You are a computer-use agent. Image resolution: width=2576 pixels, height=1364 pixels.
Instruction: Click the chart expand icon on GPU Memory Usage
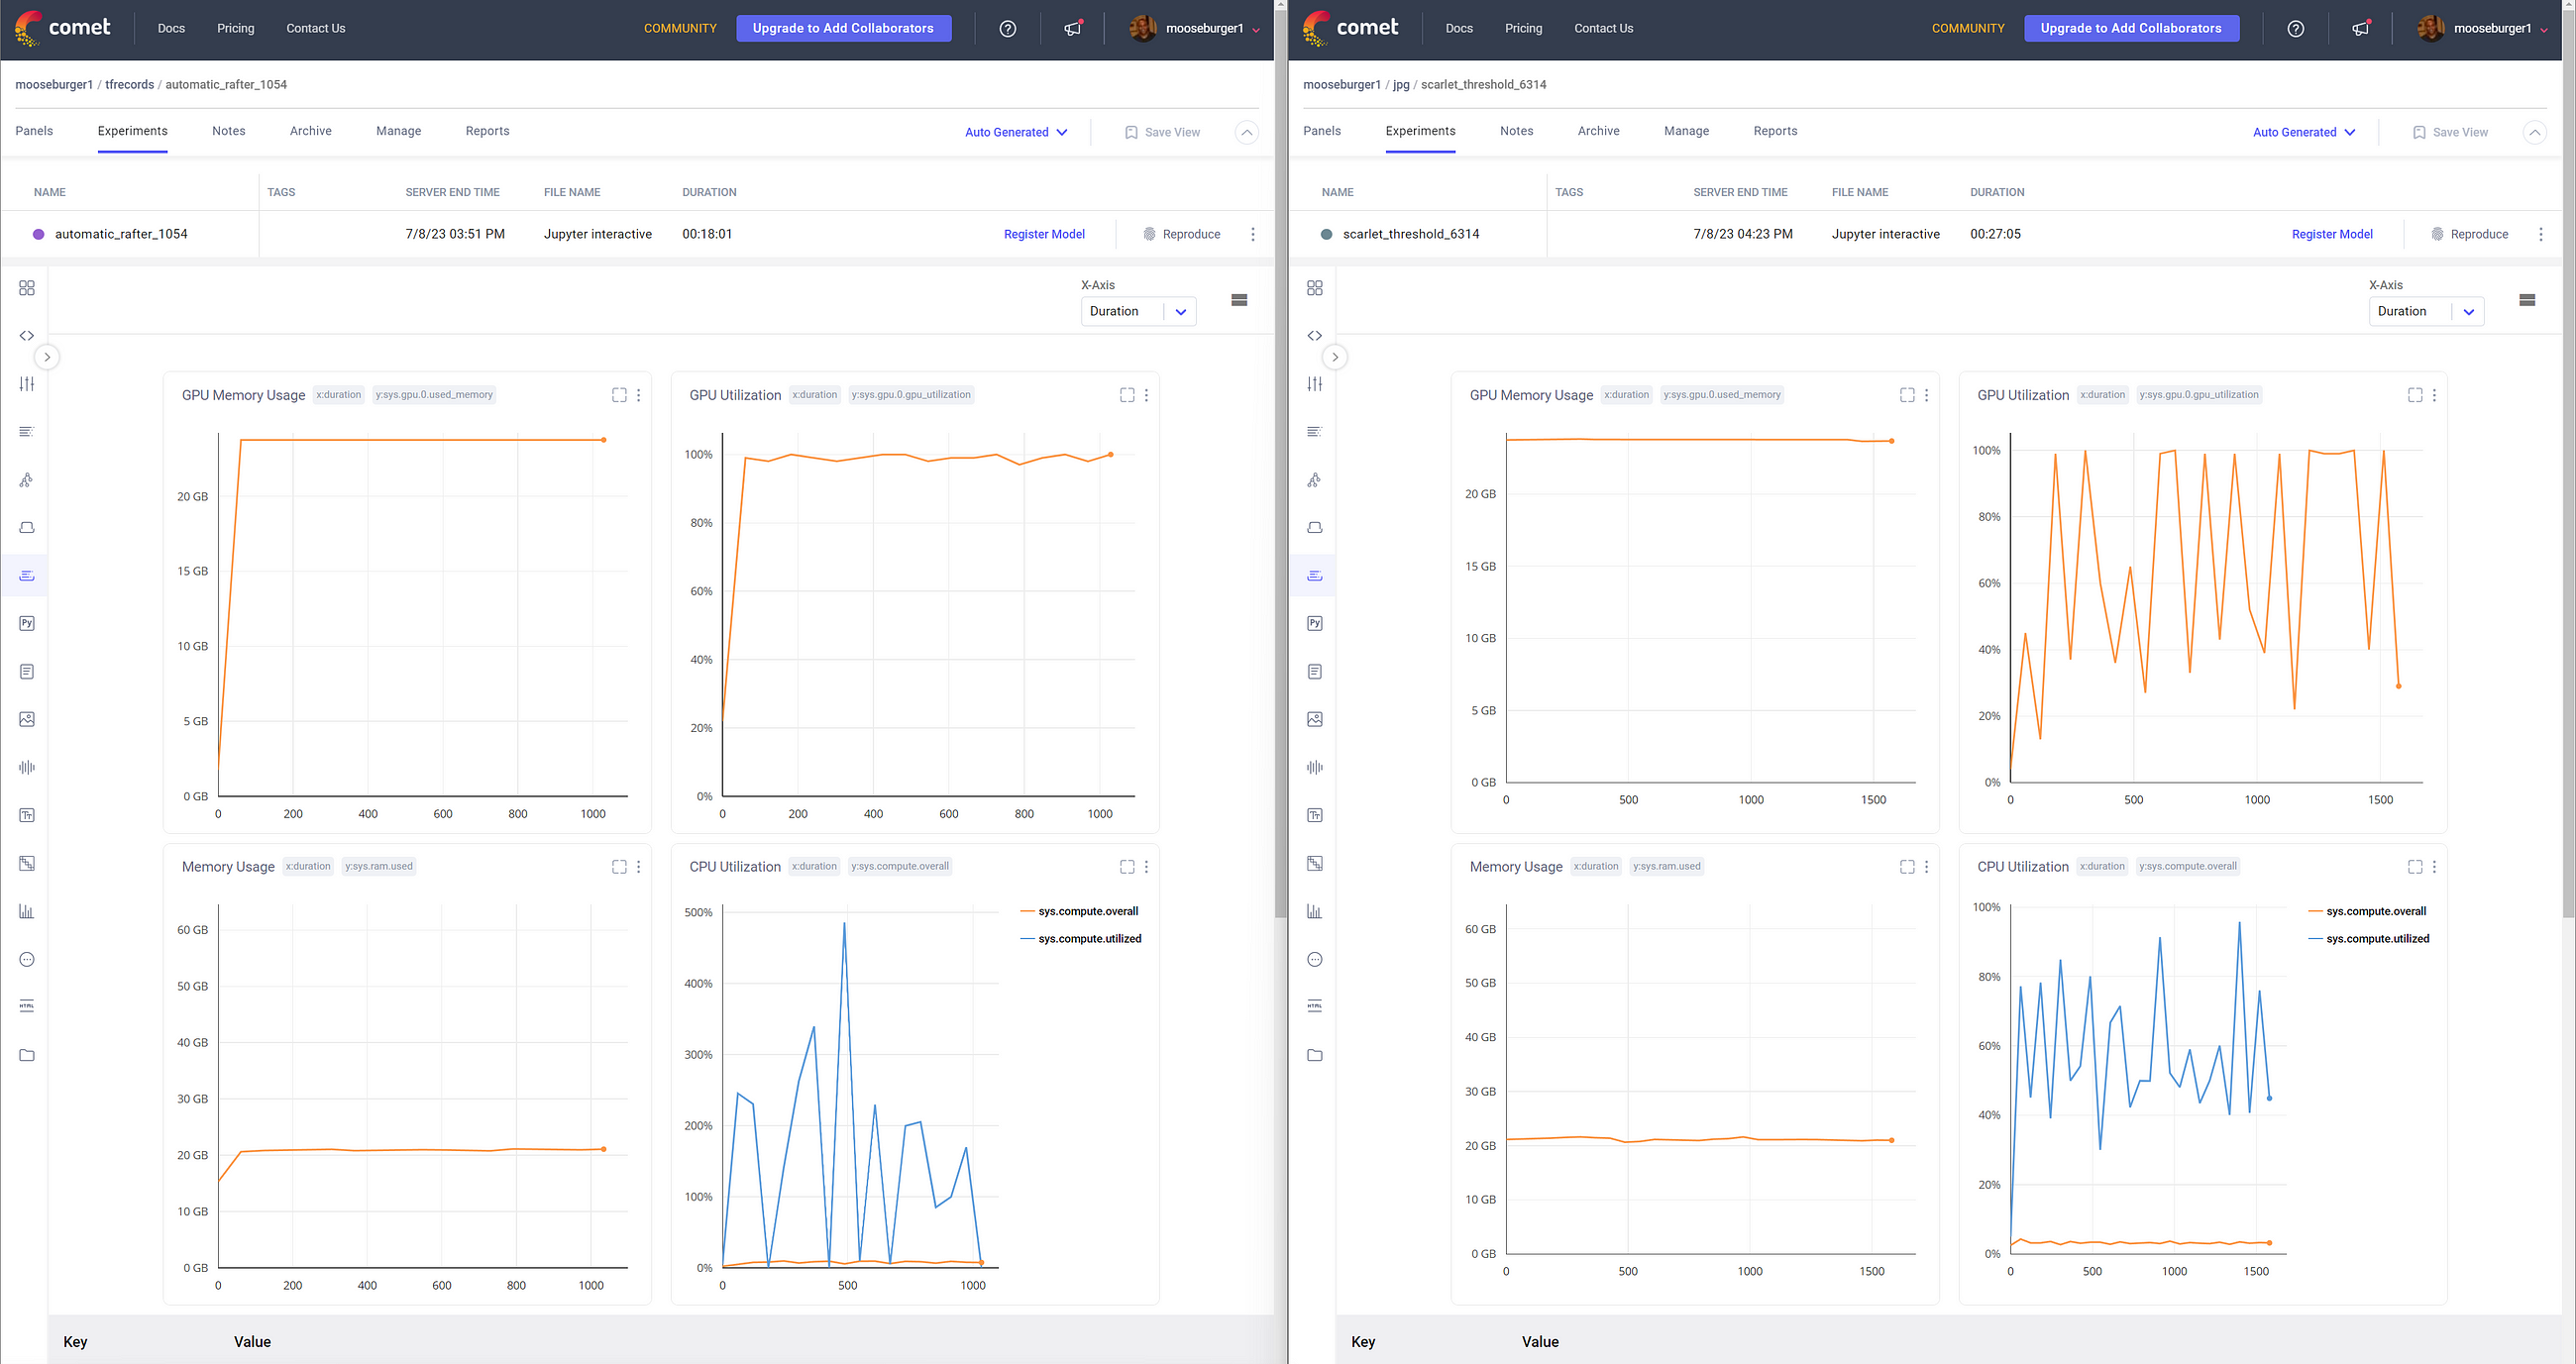[x=618, y=393]
